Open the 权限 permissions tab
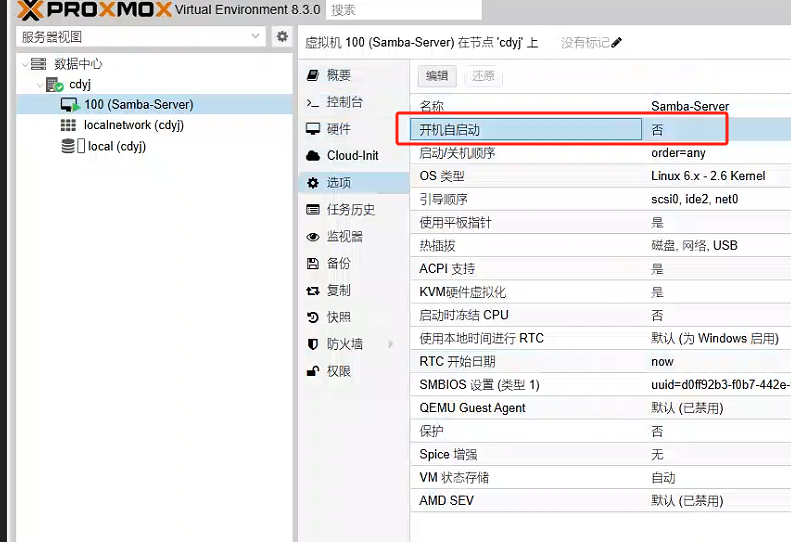791x542 pixels. coord(353,371)
